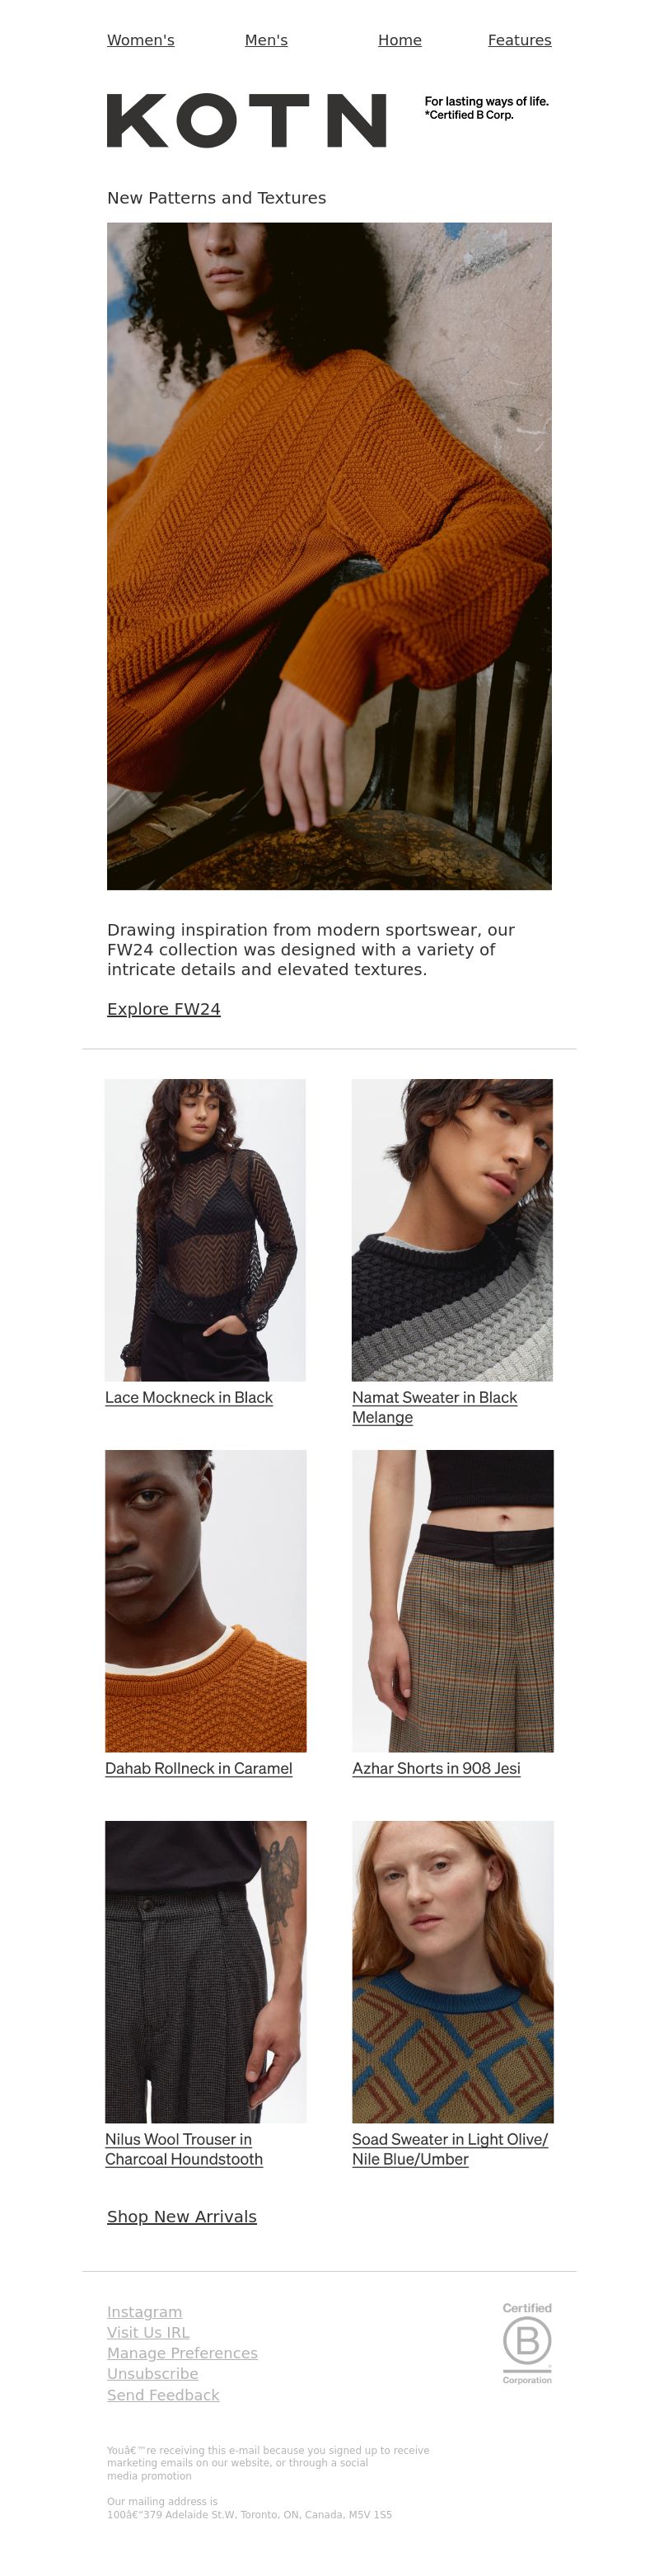Click the Unsubscribe link

(x=153, y=2374)
